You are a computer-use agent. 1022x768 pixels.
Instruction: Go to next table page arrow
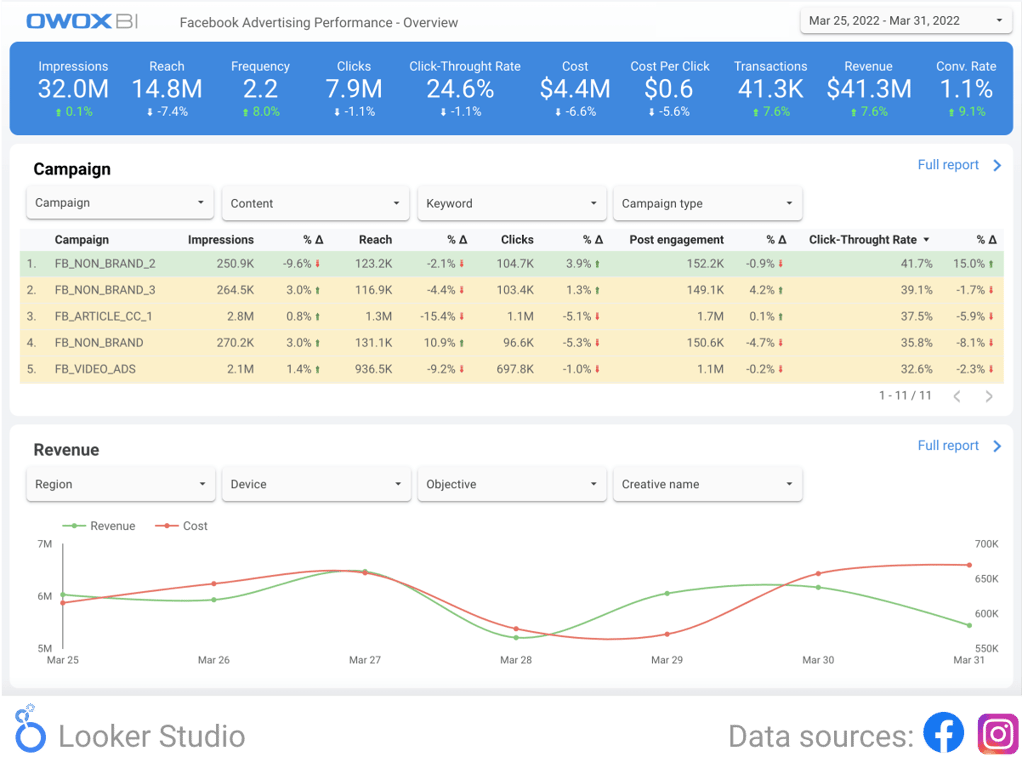click(x=989, y=396)
